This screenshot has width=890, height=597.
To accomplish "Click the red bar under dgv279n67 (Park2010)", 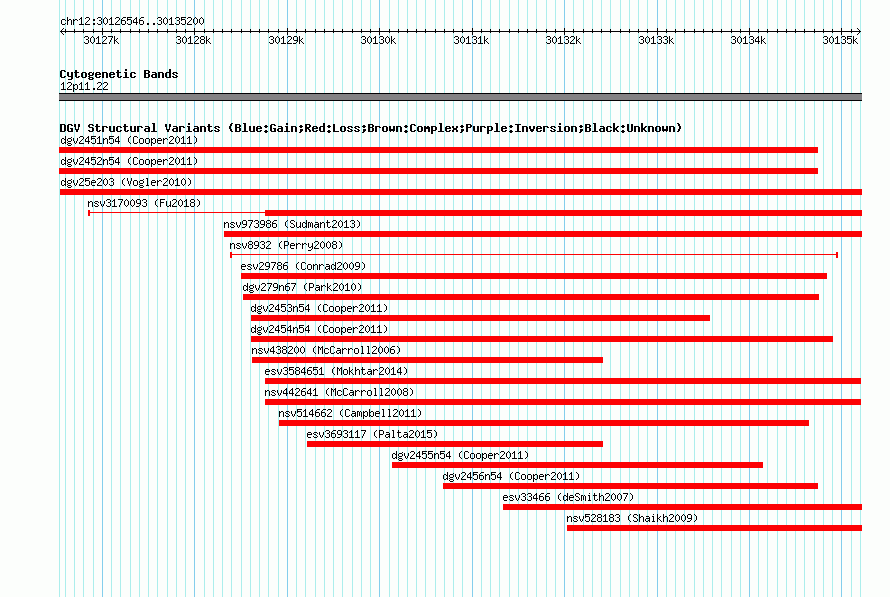I will pos(531,297).
